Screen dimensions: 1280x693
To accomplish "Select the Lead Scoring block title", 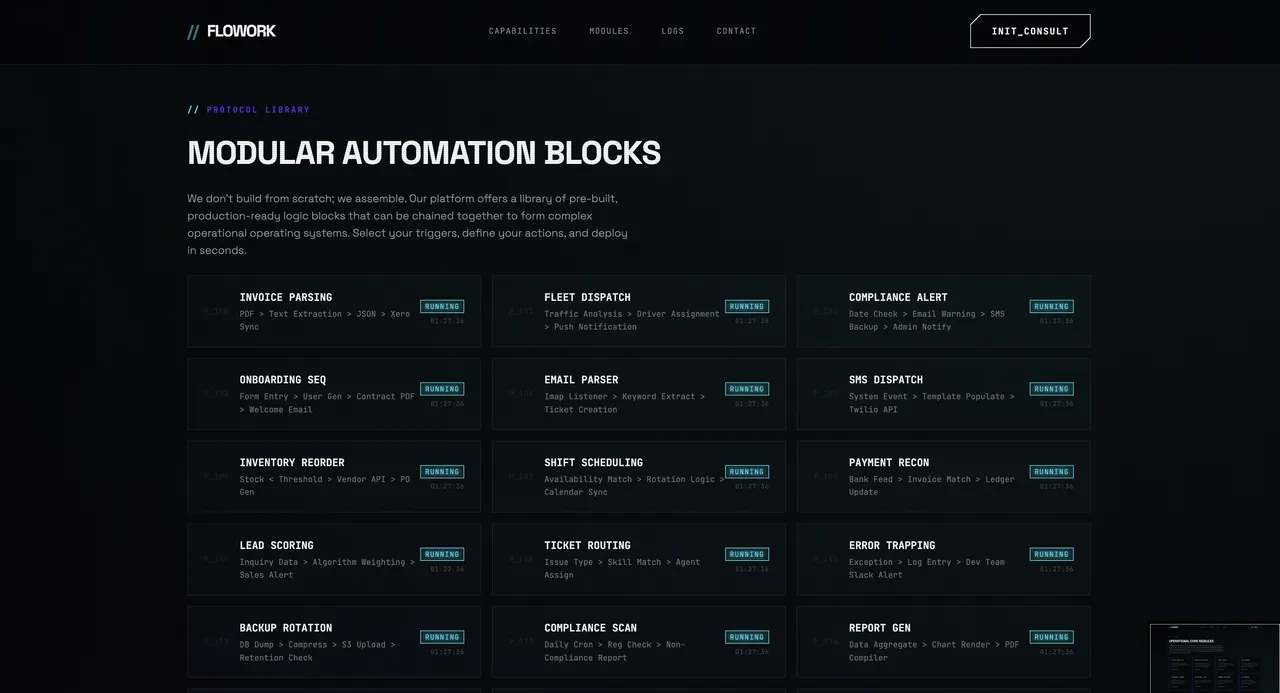I will 276,546.
